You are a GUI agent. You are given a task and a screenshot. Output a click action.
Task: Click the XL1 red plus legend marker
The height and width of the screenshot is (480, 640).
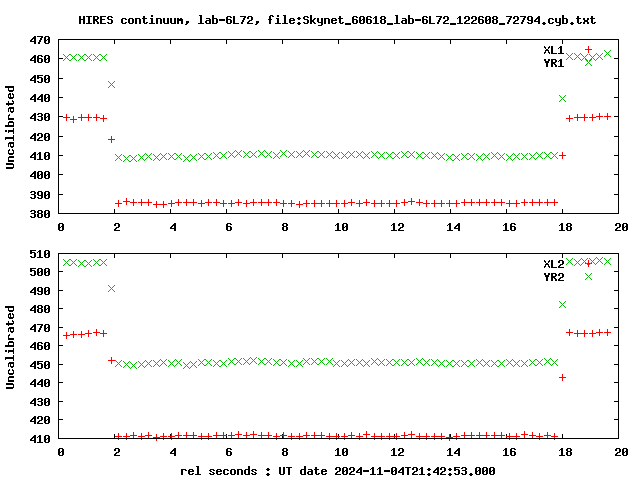pos(589,49)
